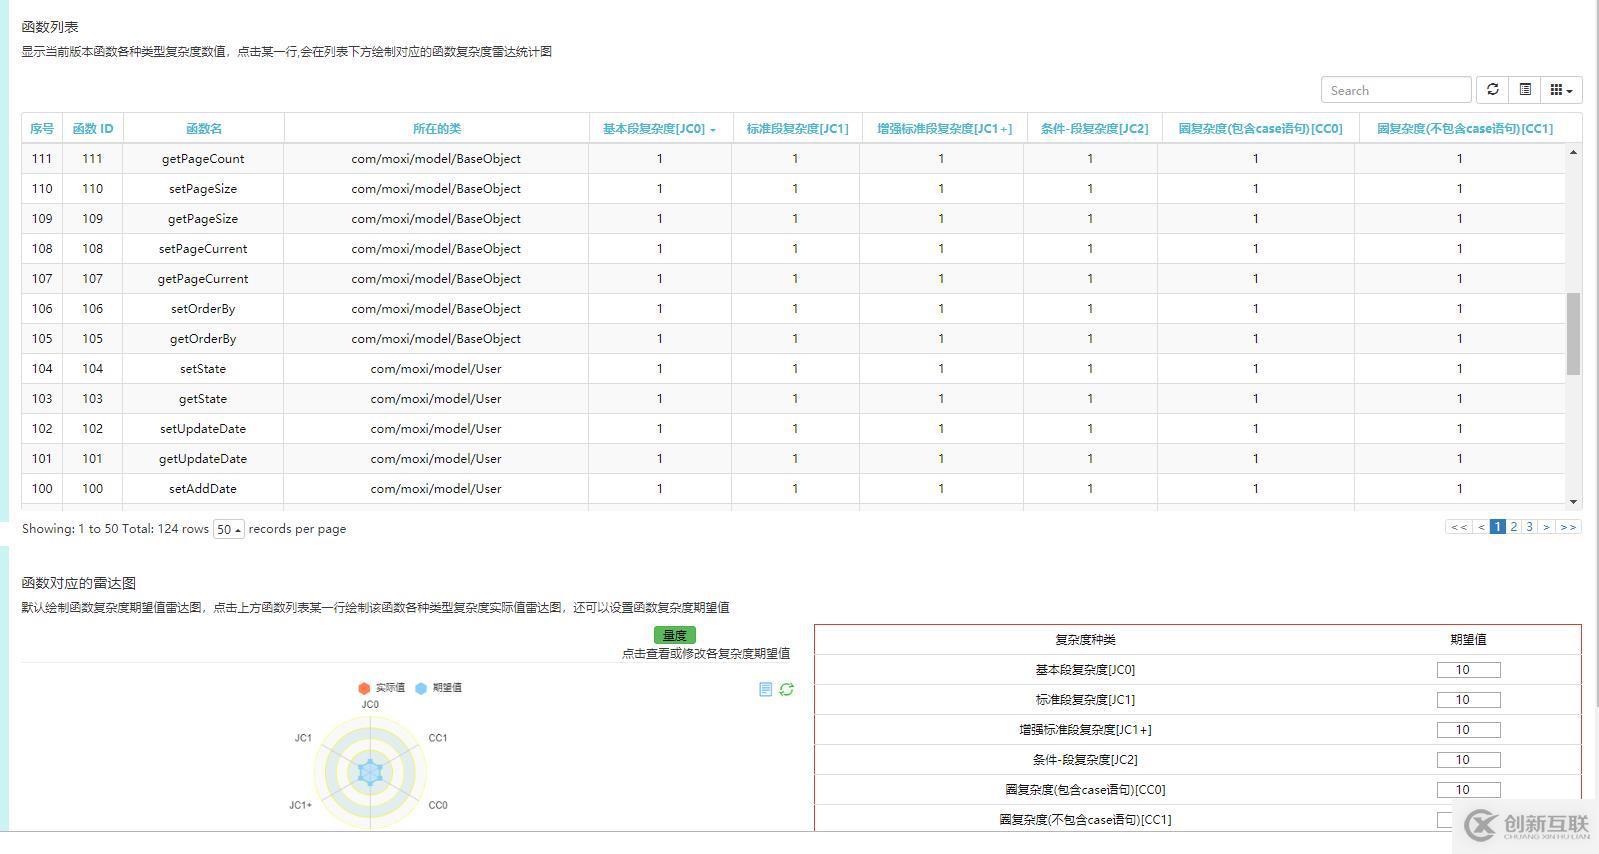Select pagination page 1

[x=1497, y=527]
